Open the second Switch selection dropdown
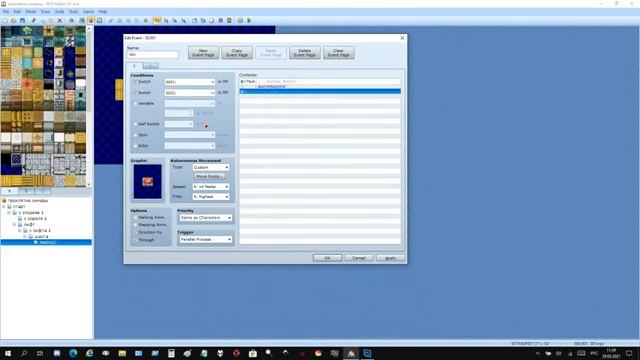640x360 pixels. [x=190, y=93]
